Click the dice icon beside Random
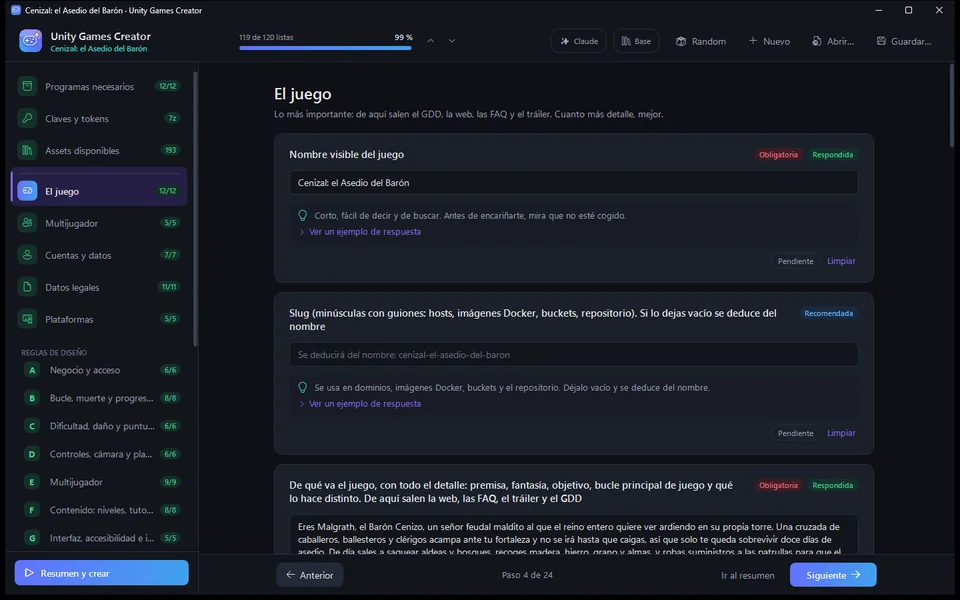Screen dimensions: 960x600 click(681, 42)
